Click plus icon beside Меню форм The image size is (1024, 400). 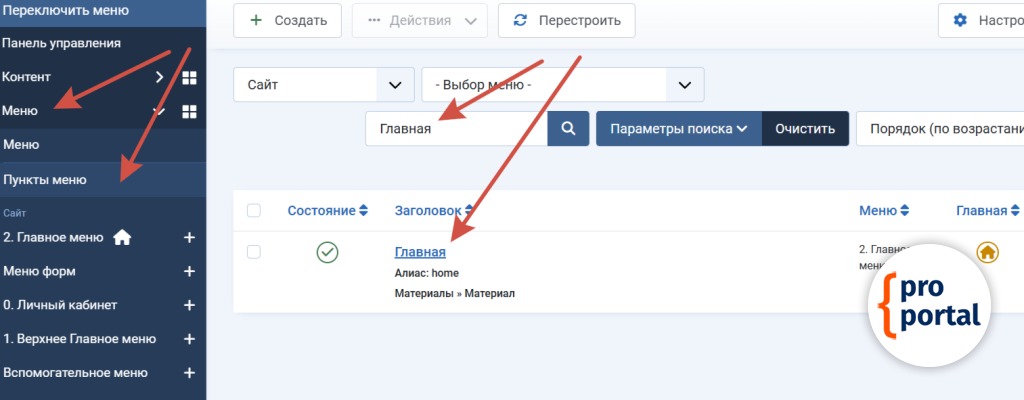point(189,271)
